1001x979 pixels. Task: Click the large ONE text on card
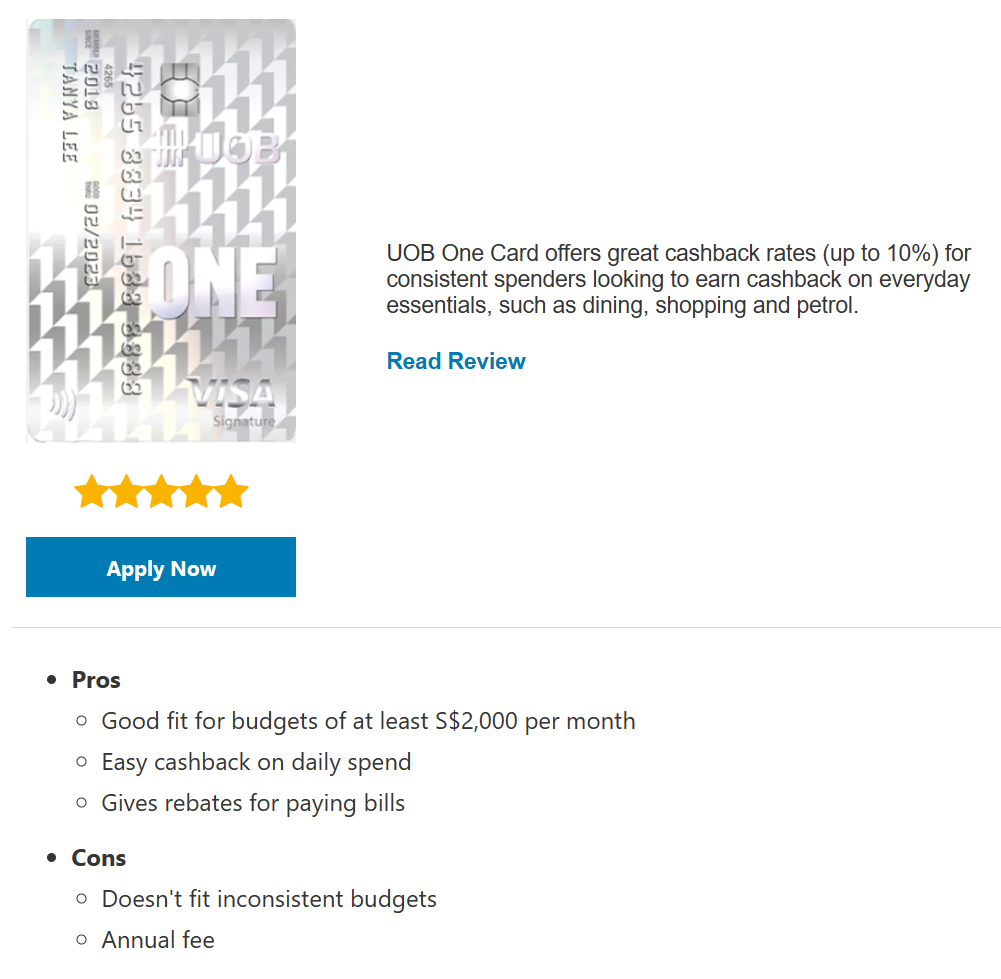[x=213, y=286]
